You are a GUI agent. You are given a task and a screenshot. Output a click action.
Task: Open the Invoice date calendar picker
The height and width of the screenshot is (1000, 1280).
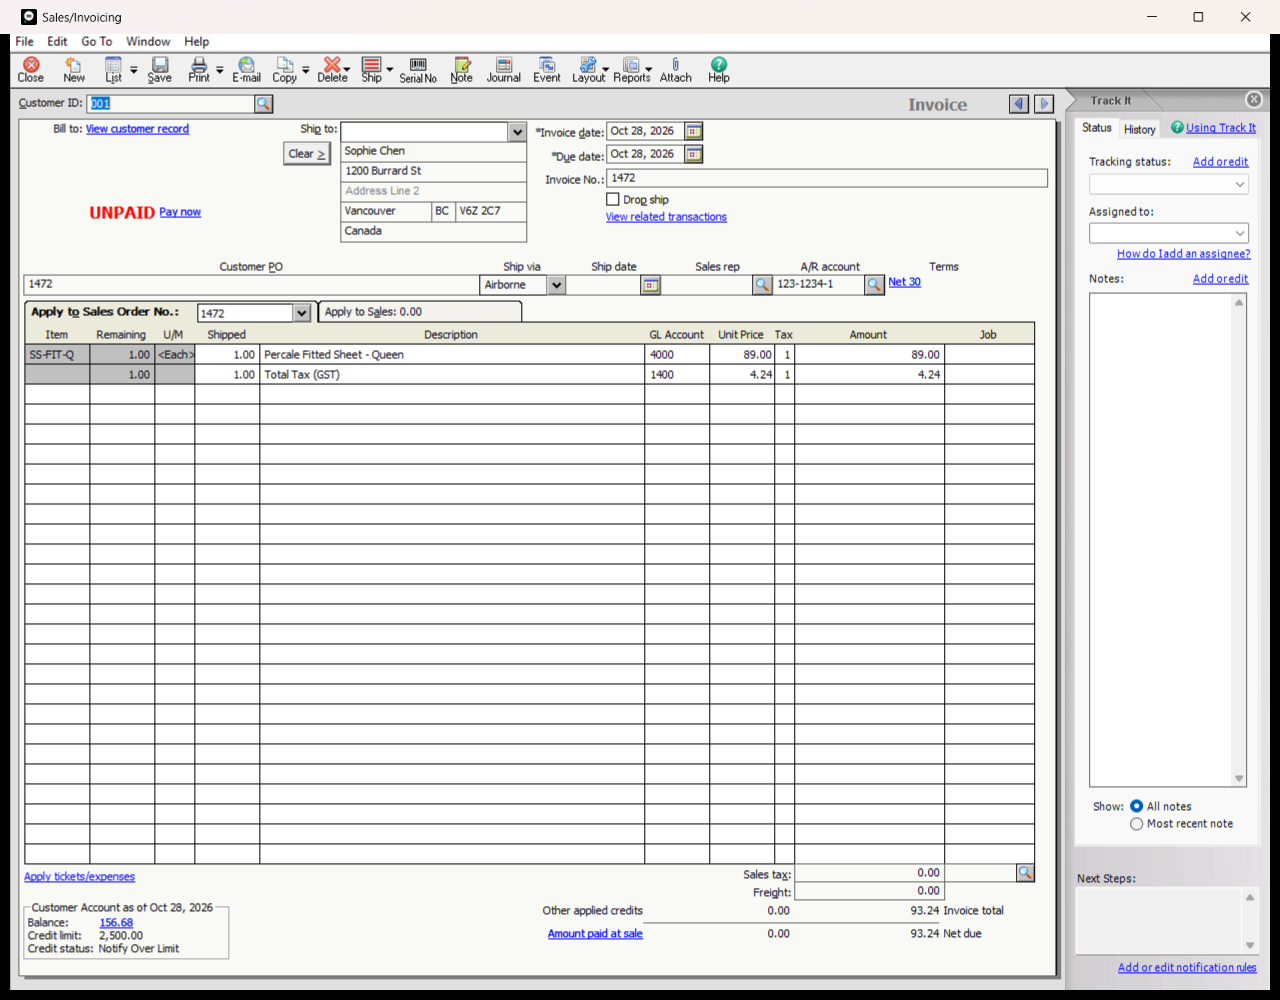(x=694, y=131)
